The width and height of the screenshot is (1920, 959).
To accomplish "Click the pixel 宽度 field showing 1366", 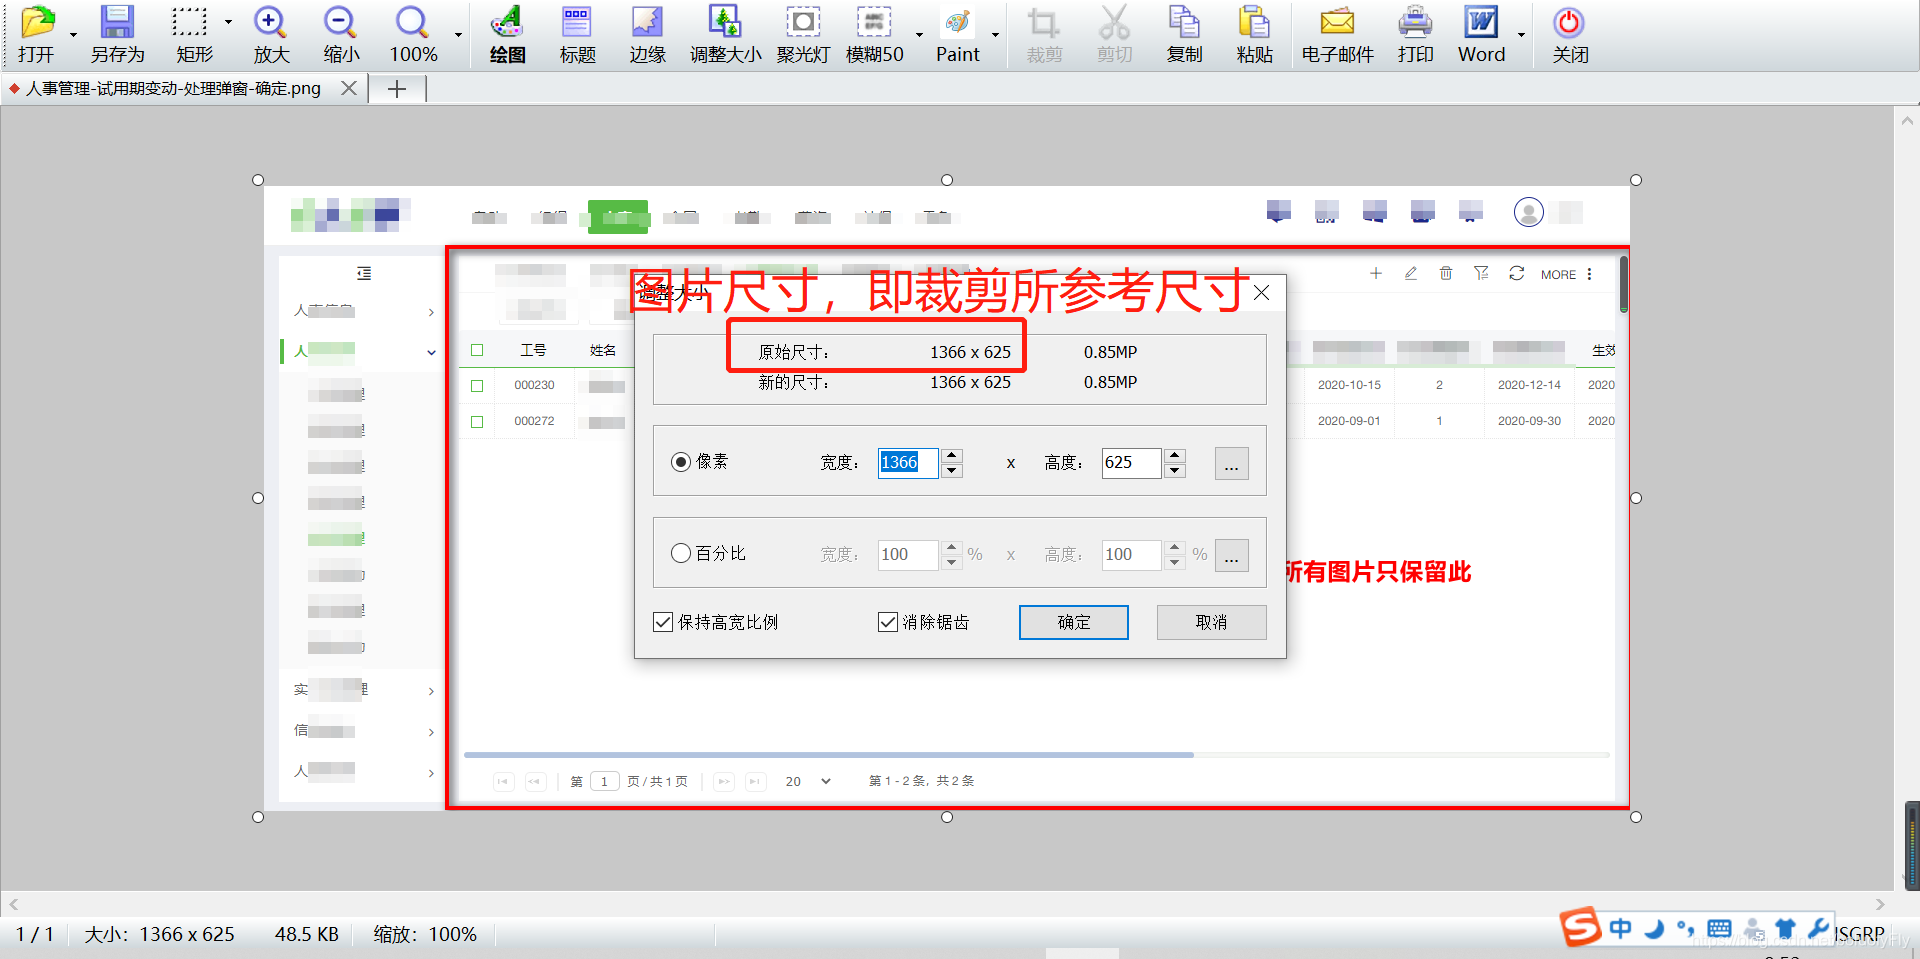I will (908, 463).
